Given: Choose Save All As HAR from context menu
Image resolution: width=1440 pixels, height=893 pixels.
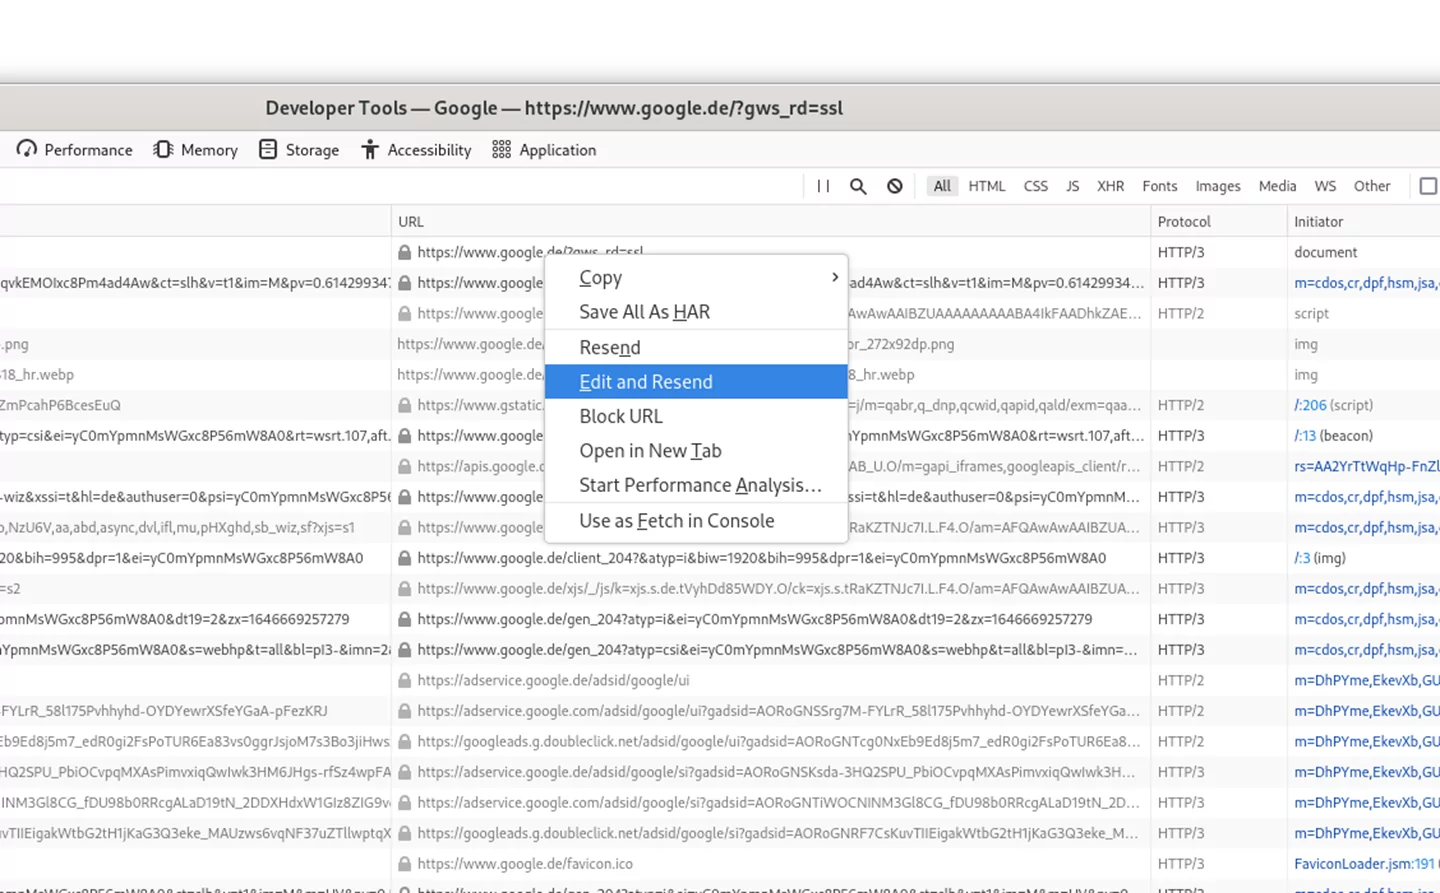Looking at the screenshot, I should [696, 312].
